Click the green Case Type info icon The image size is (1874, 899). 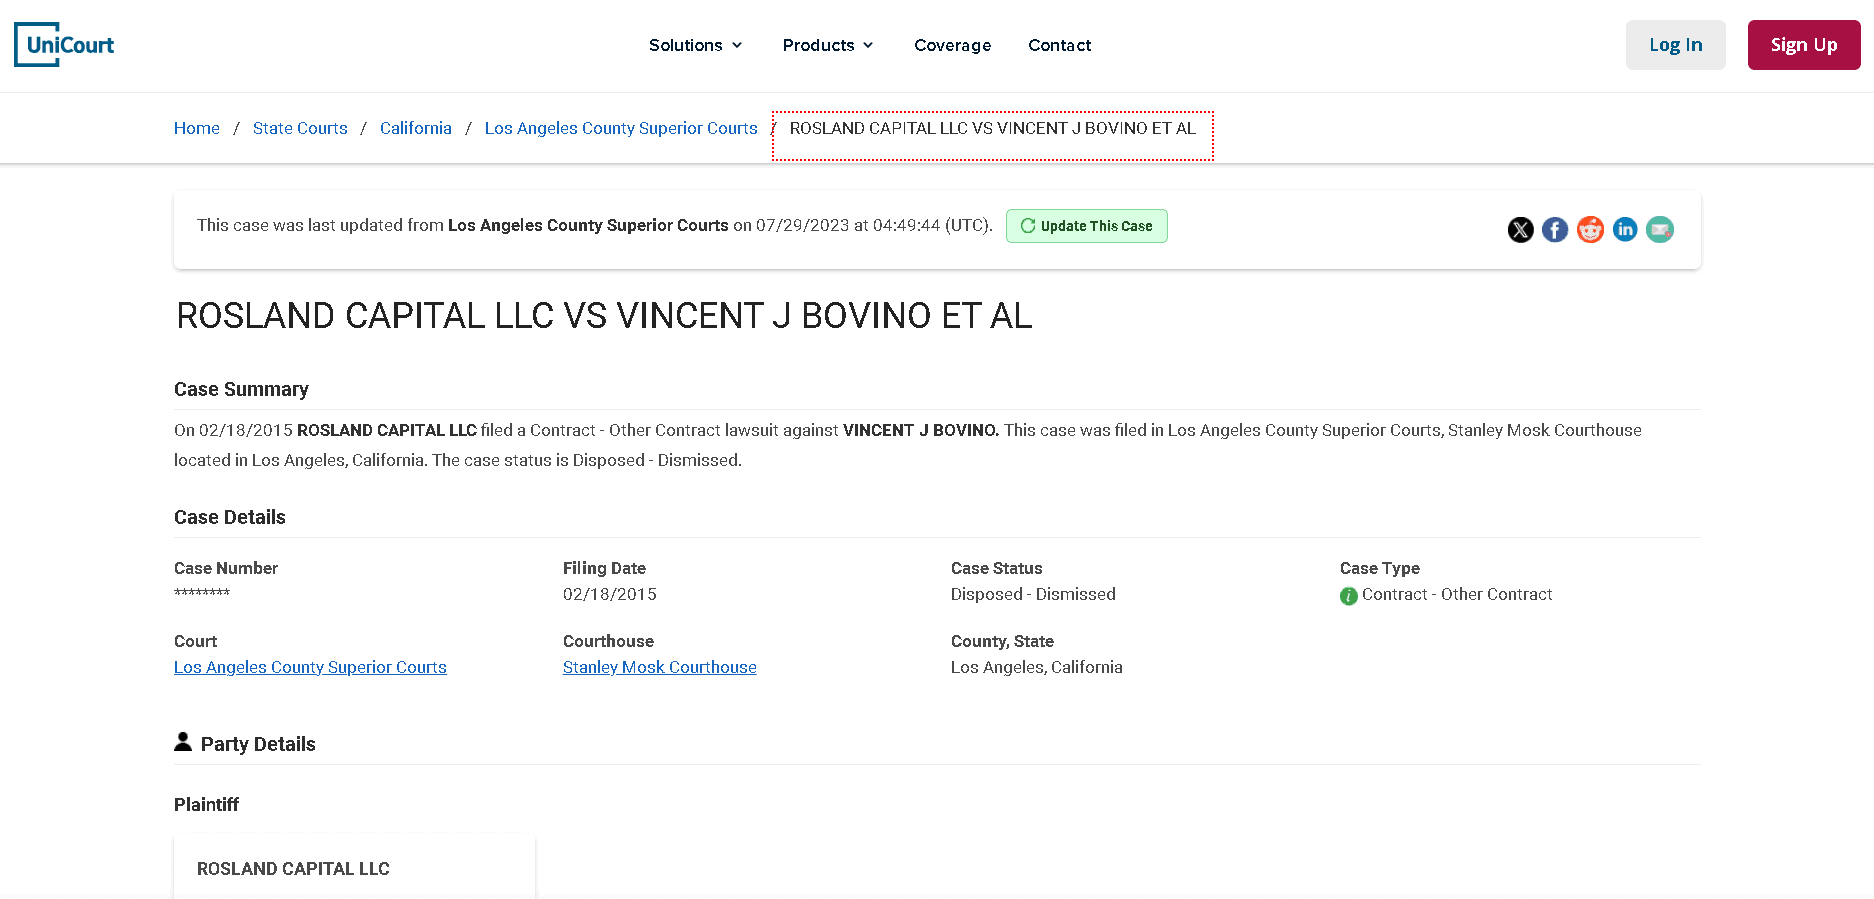[x=1349, y=596]
